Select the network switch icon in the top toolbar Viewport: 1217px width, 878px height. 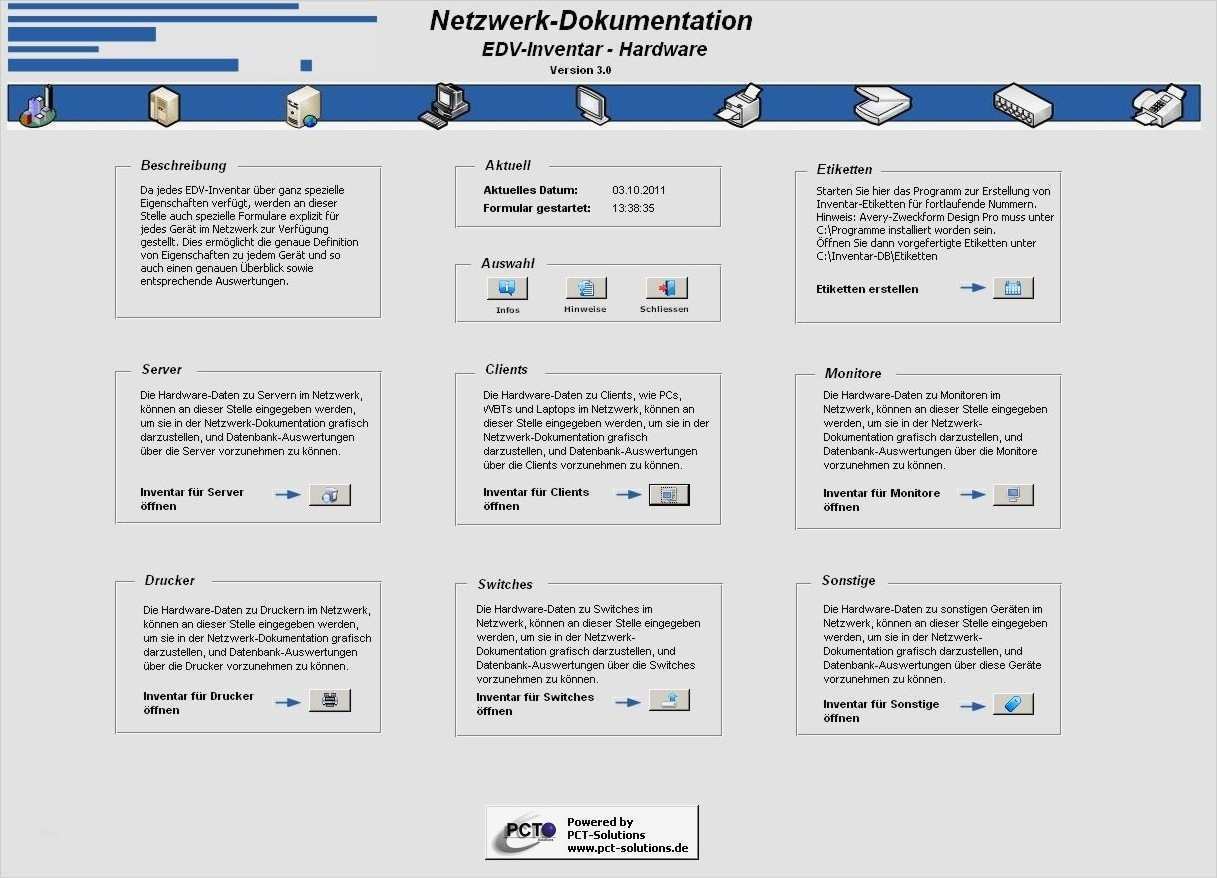coord(1022,104)
